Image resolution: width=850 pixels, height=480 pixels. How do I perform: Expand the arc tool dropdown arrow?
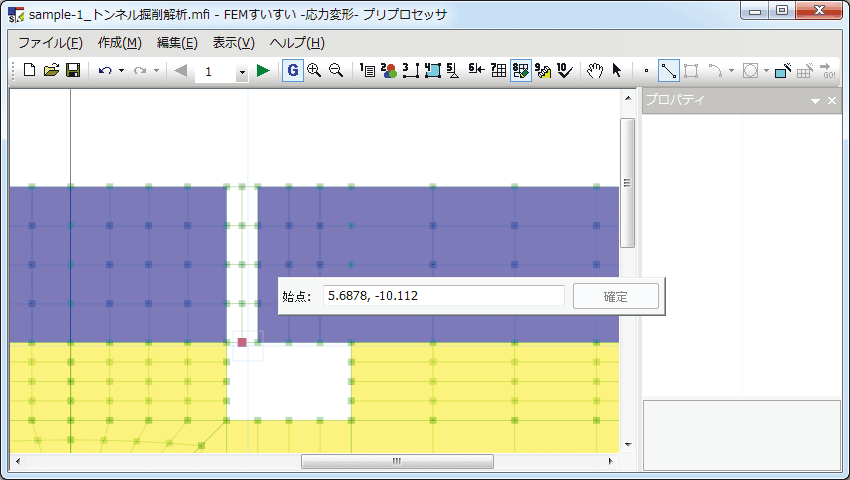coord(731,71)
